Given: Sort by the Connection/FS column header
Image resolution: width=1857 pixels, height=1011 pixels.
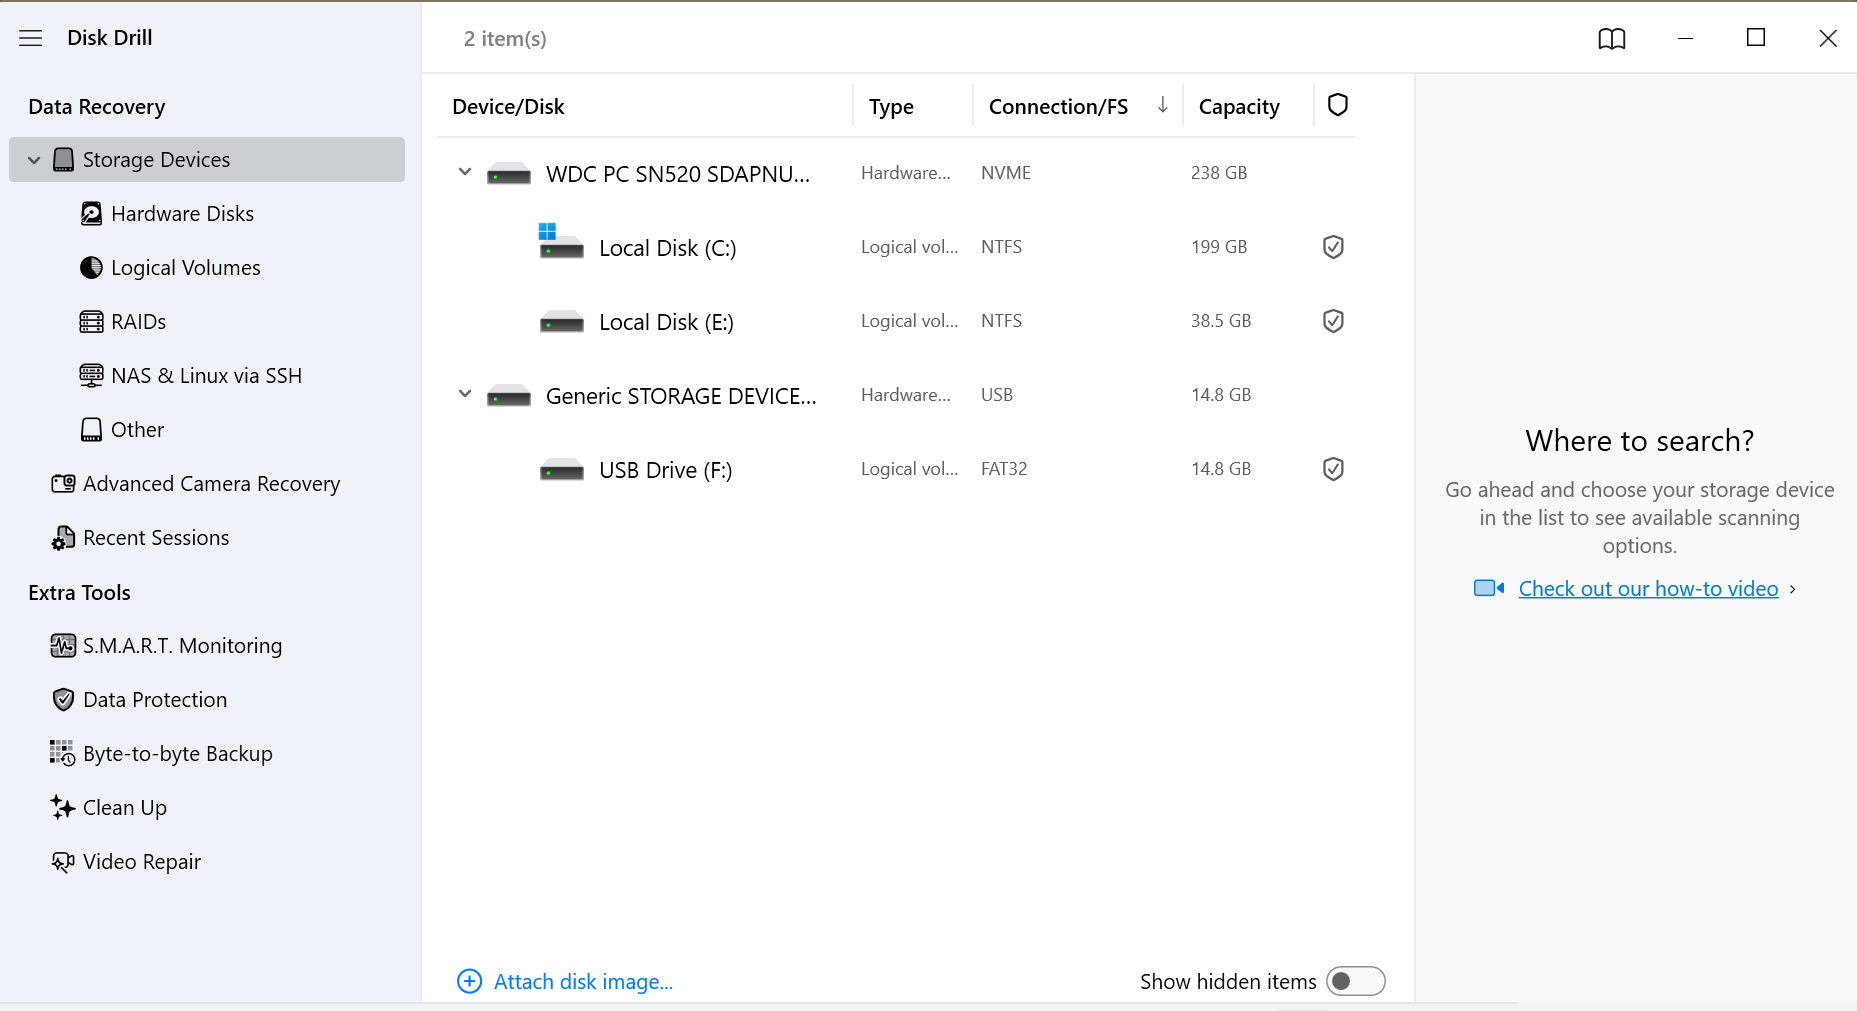Looking at the screenshot, I should coord(1058,107).
